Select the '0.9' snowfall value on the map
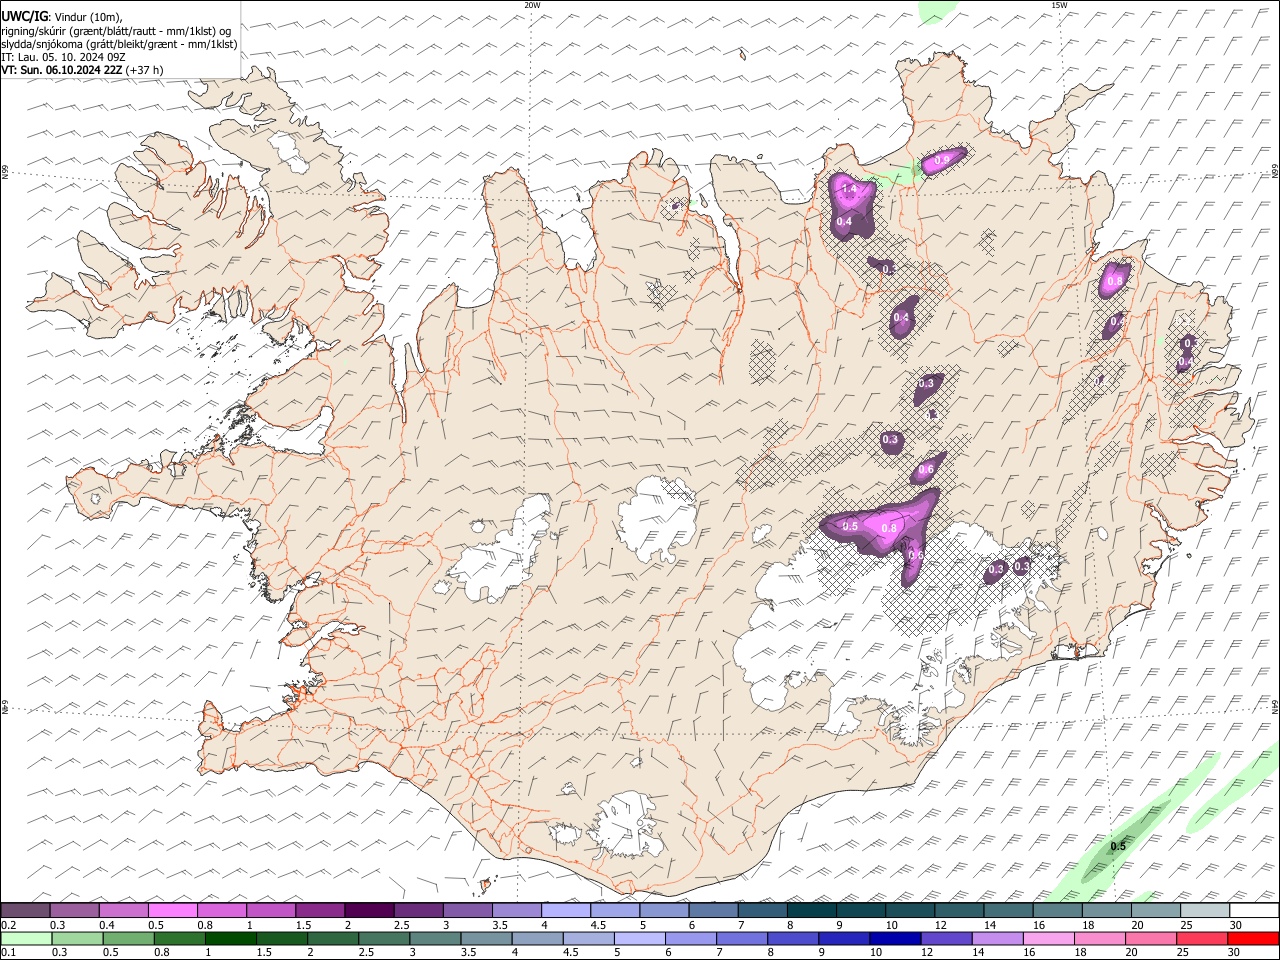Image resolution: width=1280 pixels, height=960 pixels. click(942, 160)
